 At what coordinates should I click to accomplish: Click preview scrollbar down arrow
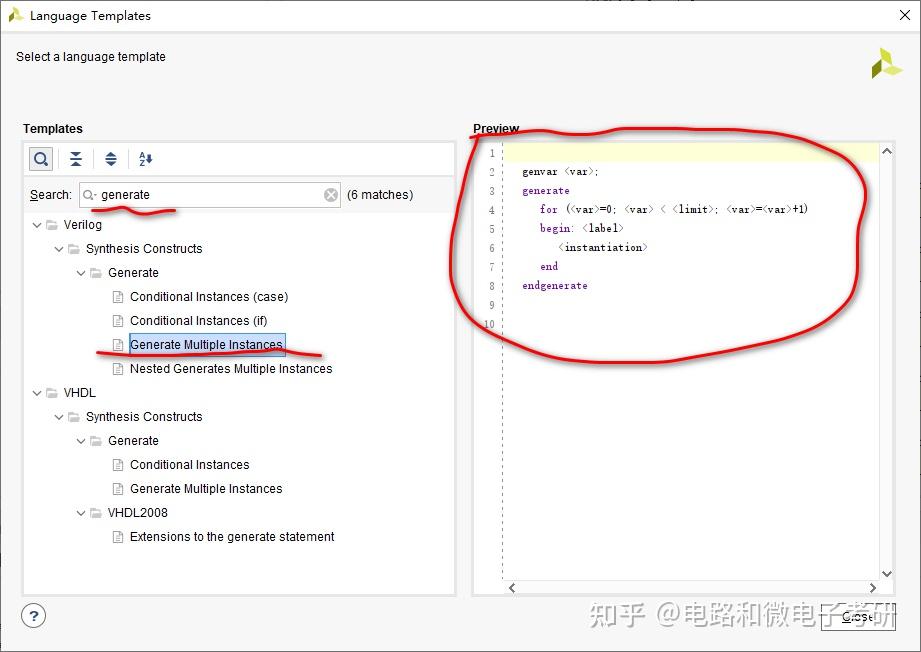(886, 572)
